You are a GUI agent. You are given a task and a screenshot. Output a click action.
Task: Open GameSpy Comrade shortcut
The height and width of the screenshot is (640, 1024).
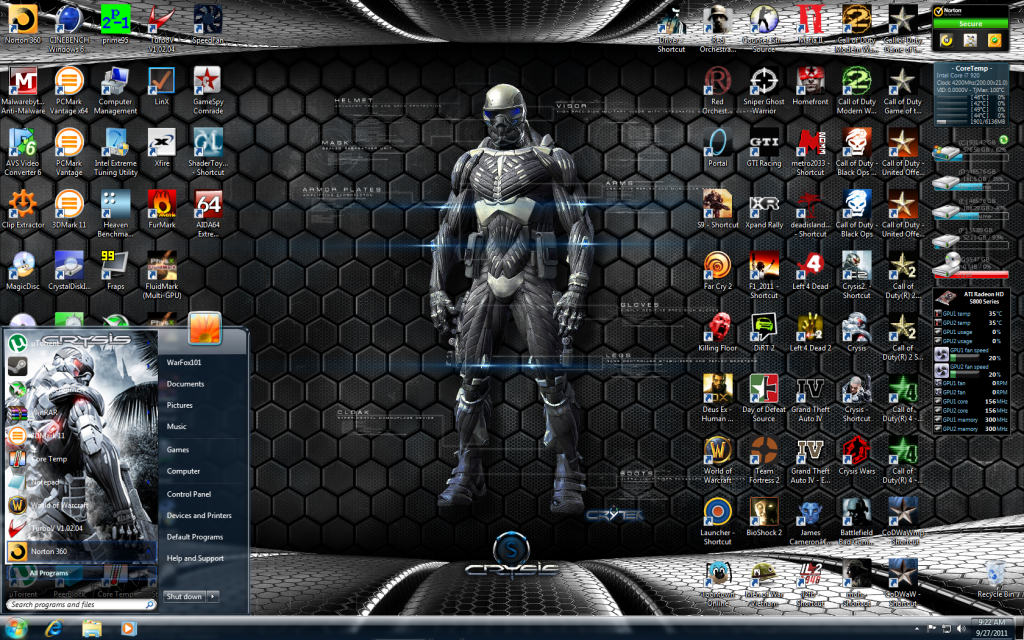(x=208, y=91)
